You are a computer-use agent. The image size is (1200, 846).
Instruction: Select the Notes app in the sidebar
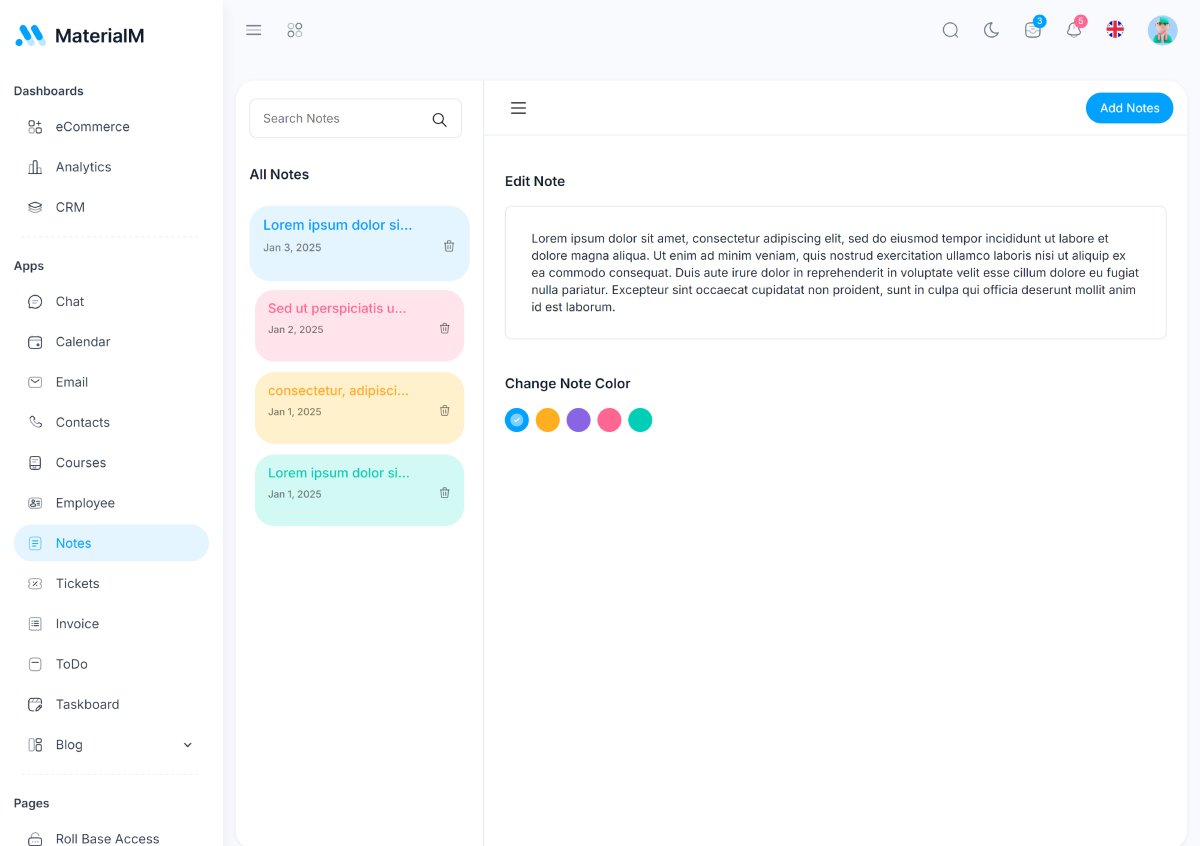(73, 542)
